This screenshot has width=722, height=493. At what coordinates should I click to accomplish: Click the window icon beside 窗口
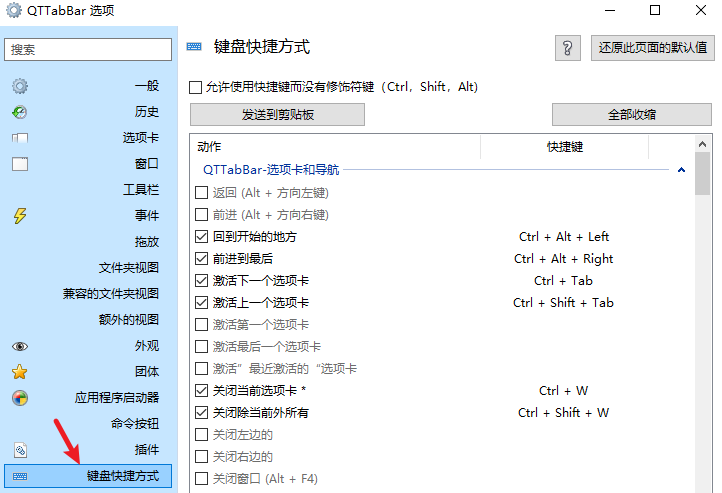[20, 164]
